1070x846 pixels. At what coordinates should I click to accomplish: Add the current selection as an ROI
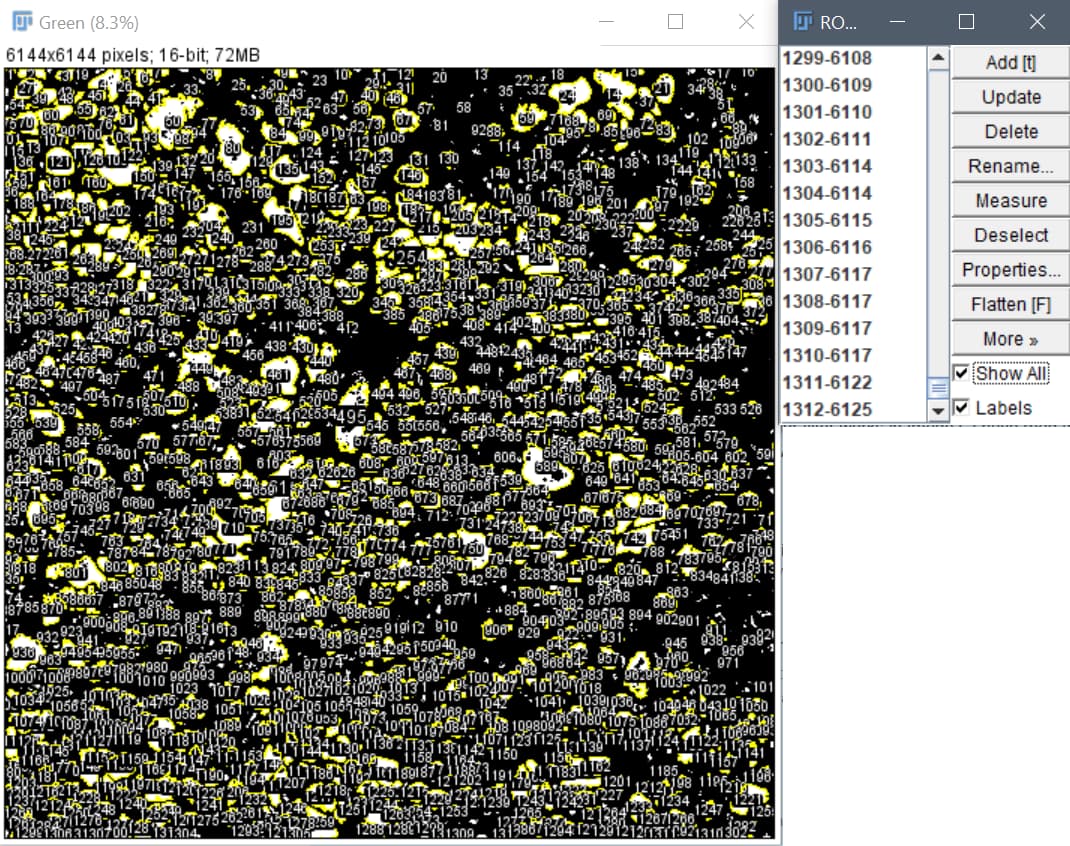(x=1009, y=62)
